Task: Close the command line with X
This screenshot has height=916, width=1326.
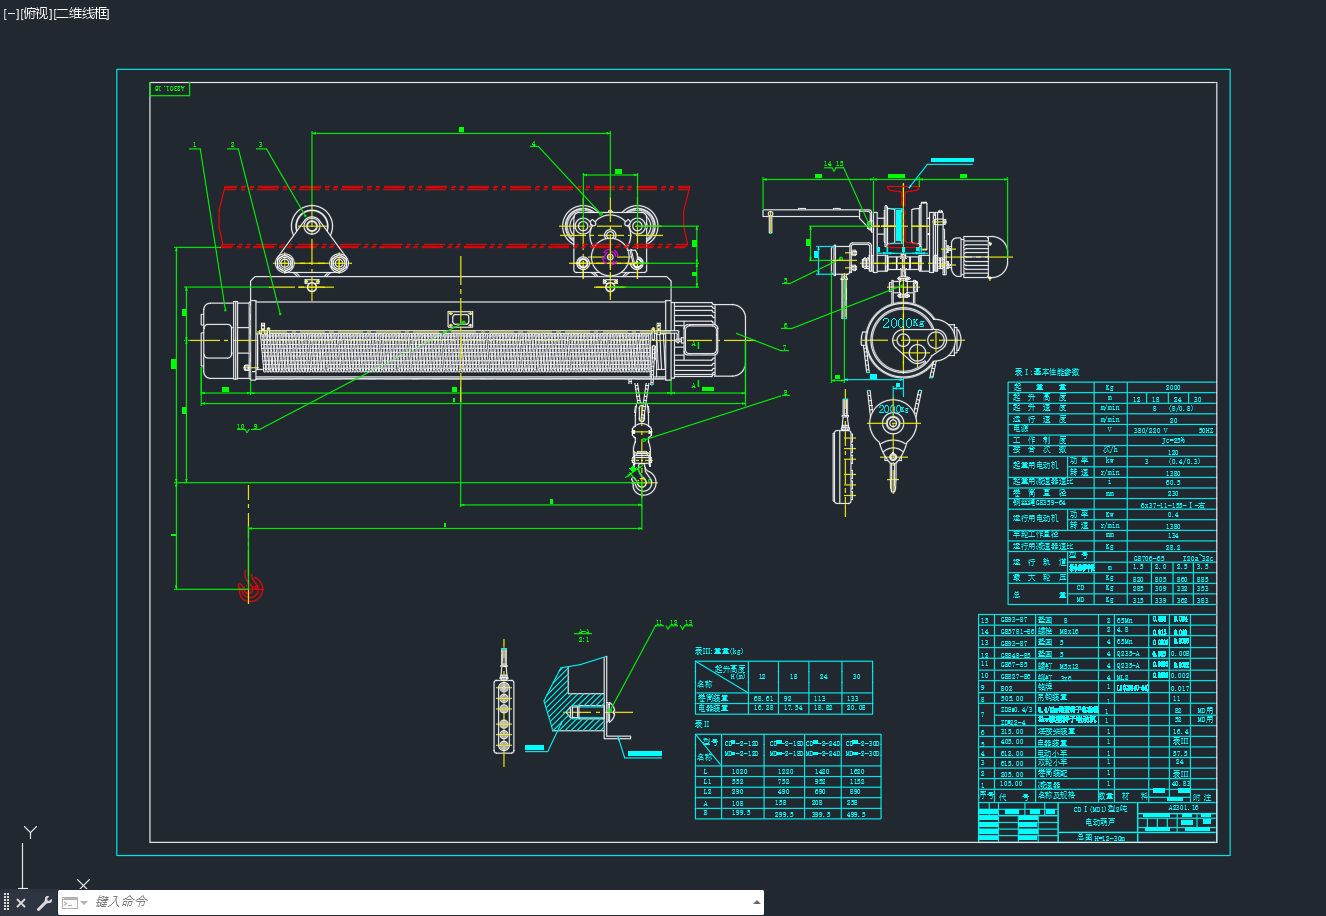Action: [21, 903]
